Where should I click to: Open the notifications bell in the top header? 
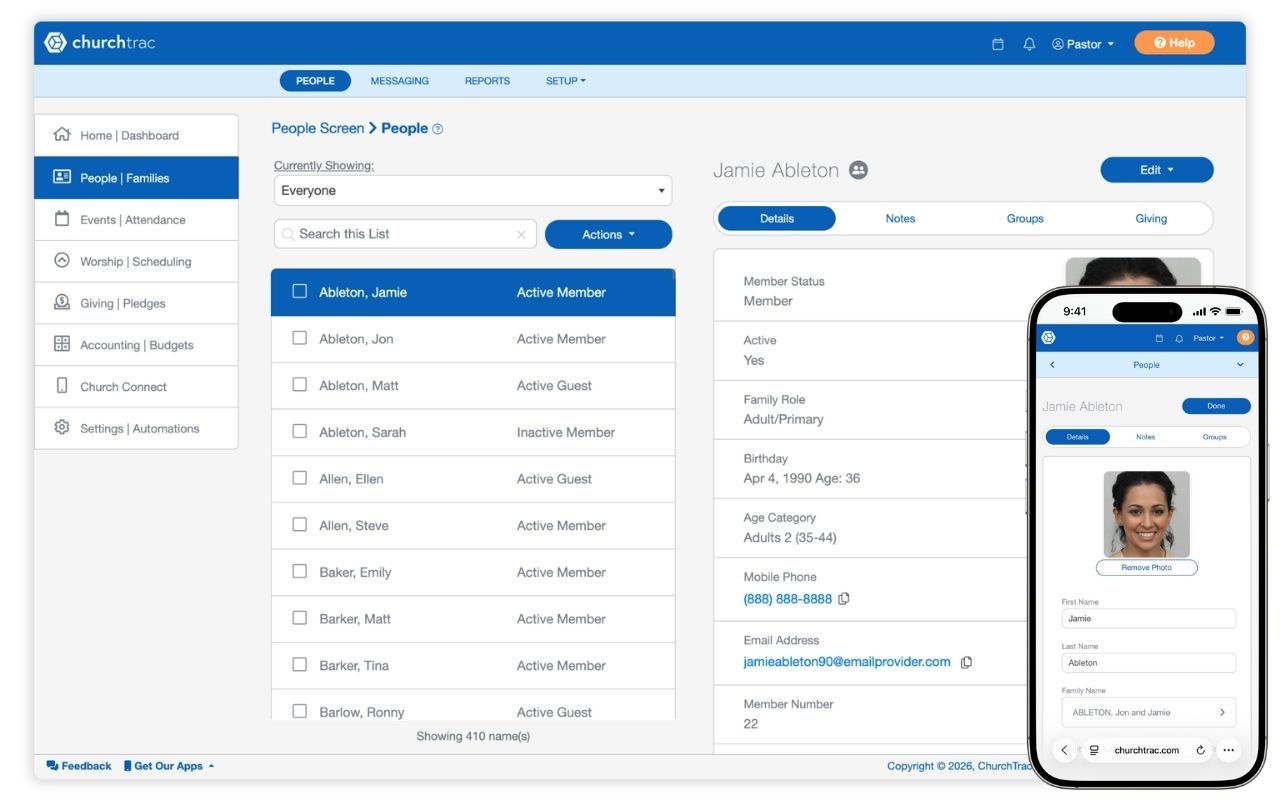pos(1029,44)
